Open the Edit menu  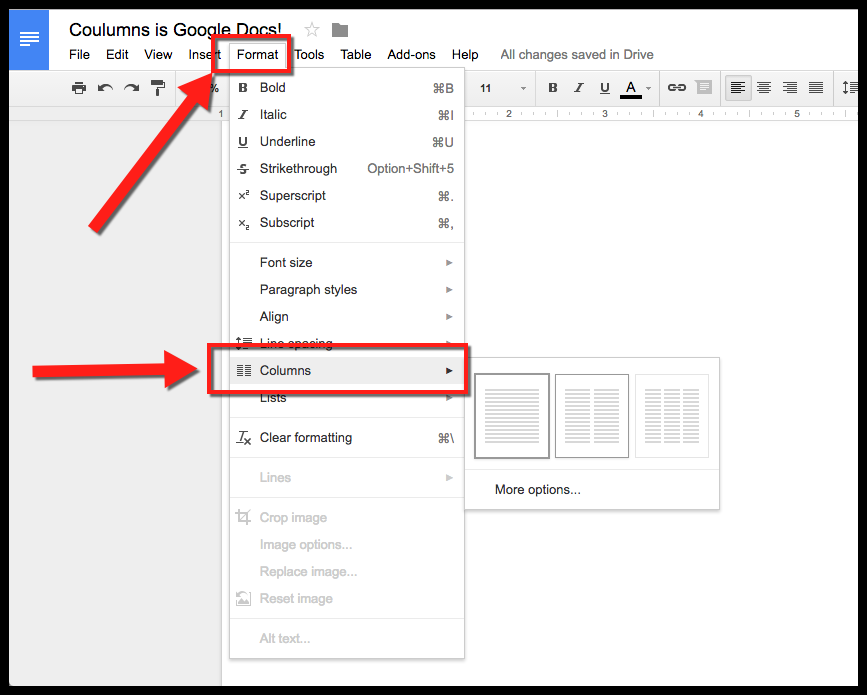[x=117, y=55]
